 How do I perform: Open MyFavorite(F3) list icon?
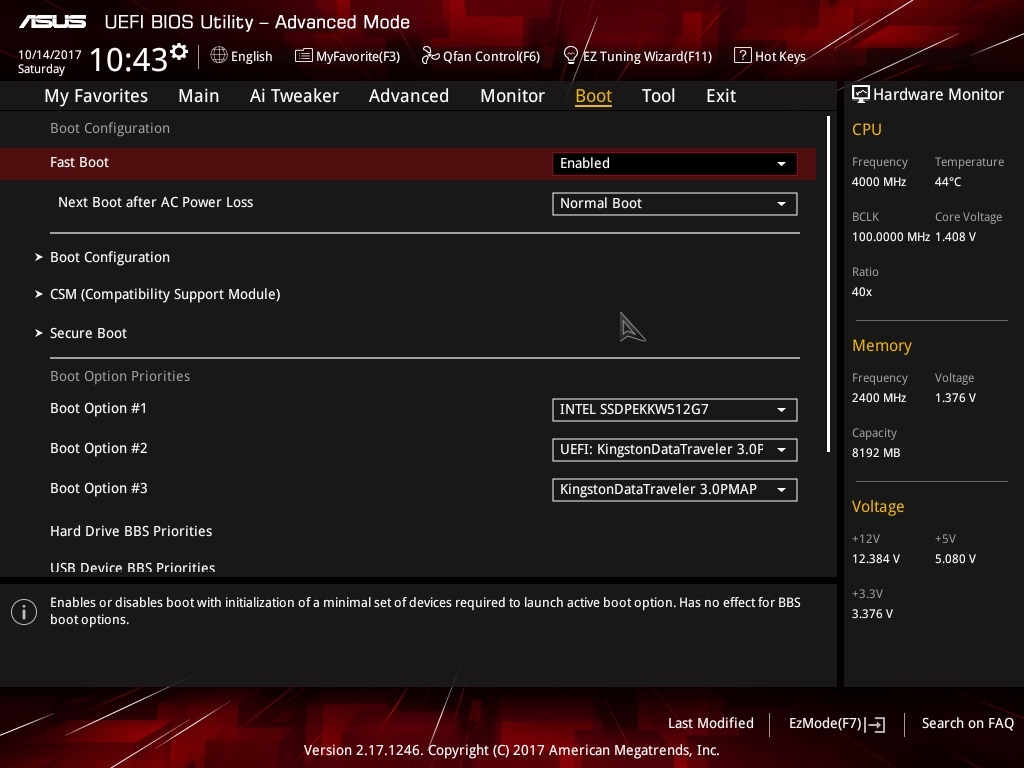coord(304,56)
